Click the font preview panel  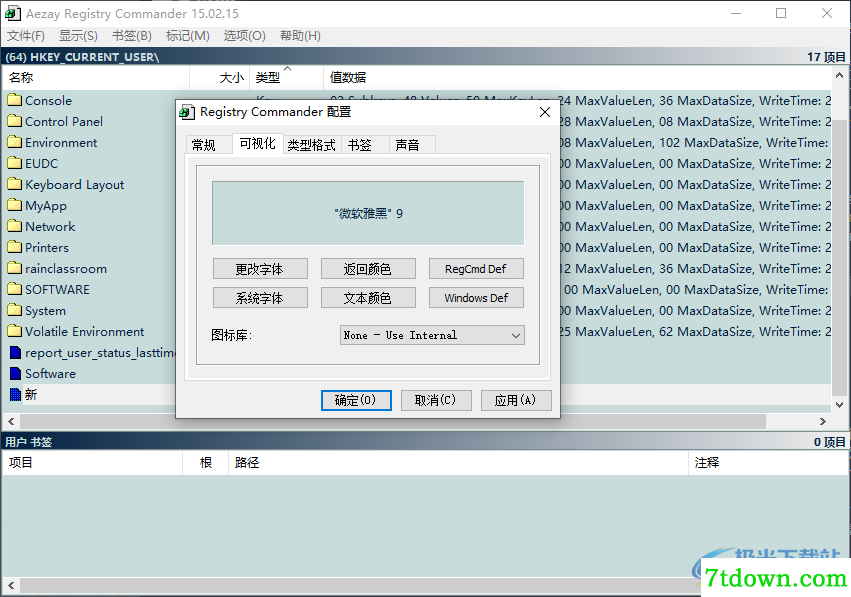tap(368, 213)
